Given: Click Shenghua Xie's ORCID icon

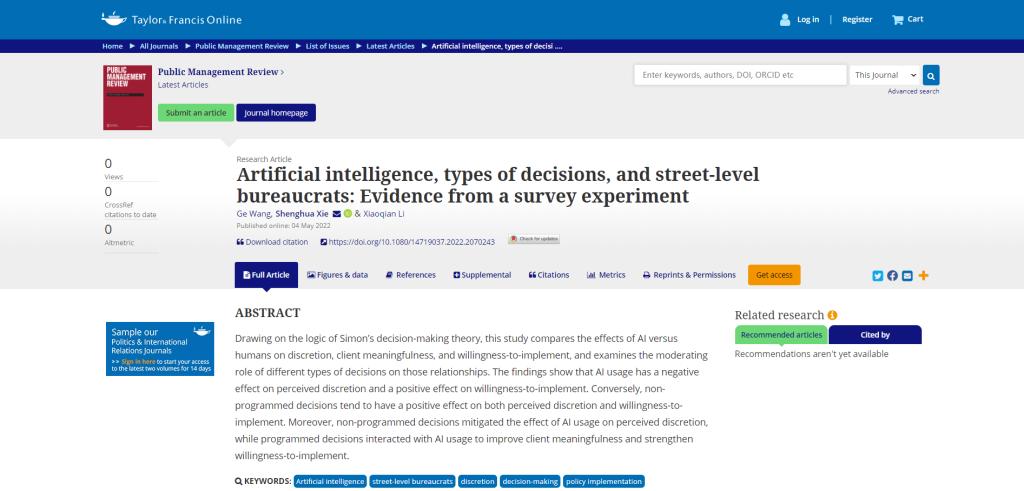Looking at the screenshot, I should pos(348,213).
